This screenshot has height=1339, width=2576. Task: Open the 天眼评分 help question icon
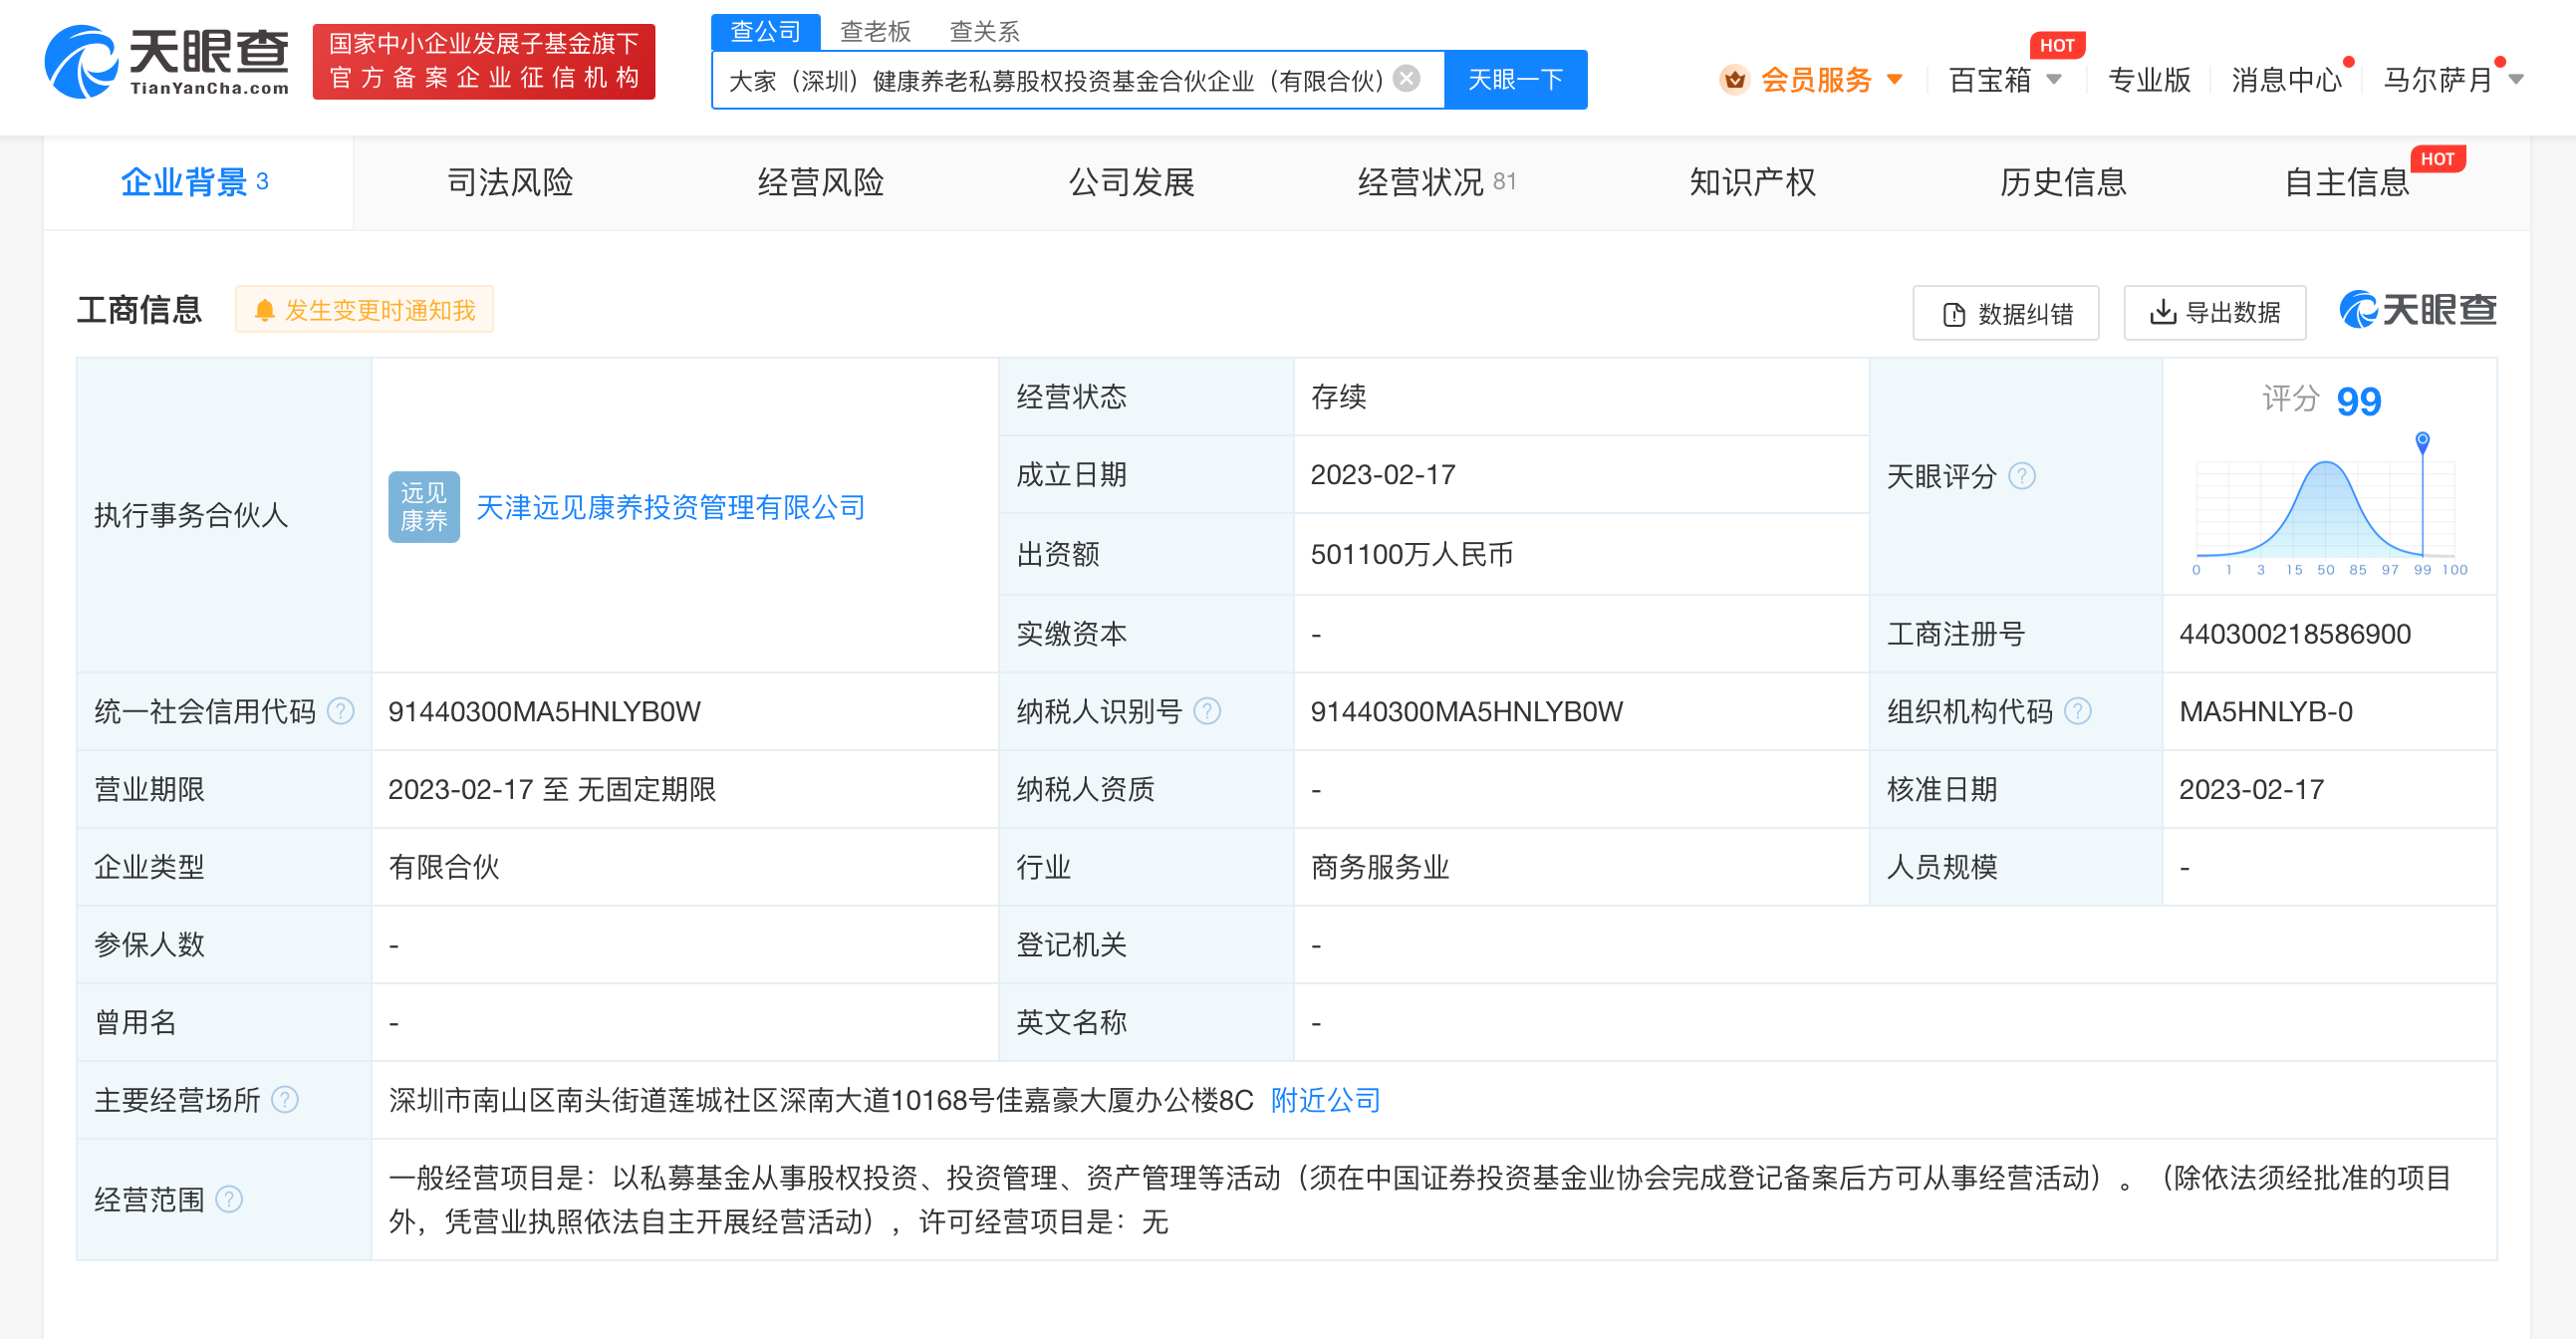point(2021,476)
